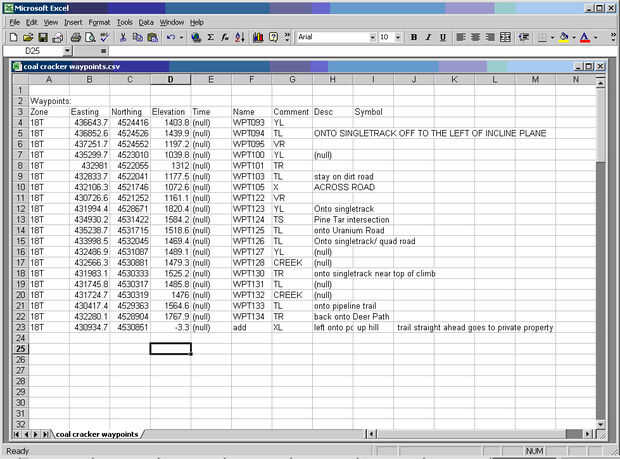Image resolution: width=620 pixels, height=459 pixels.
Task: Toggle Bold formatting
Action: click(414, 37)
